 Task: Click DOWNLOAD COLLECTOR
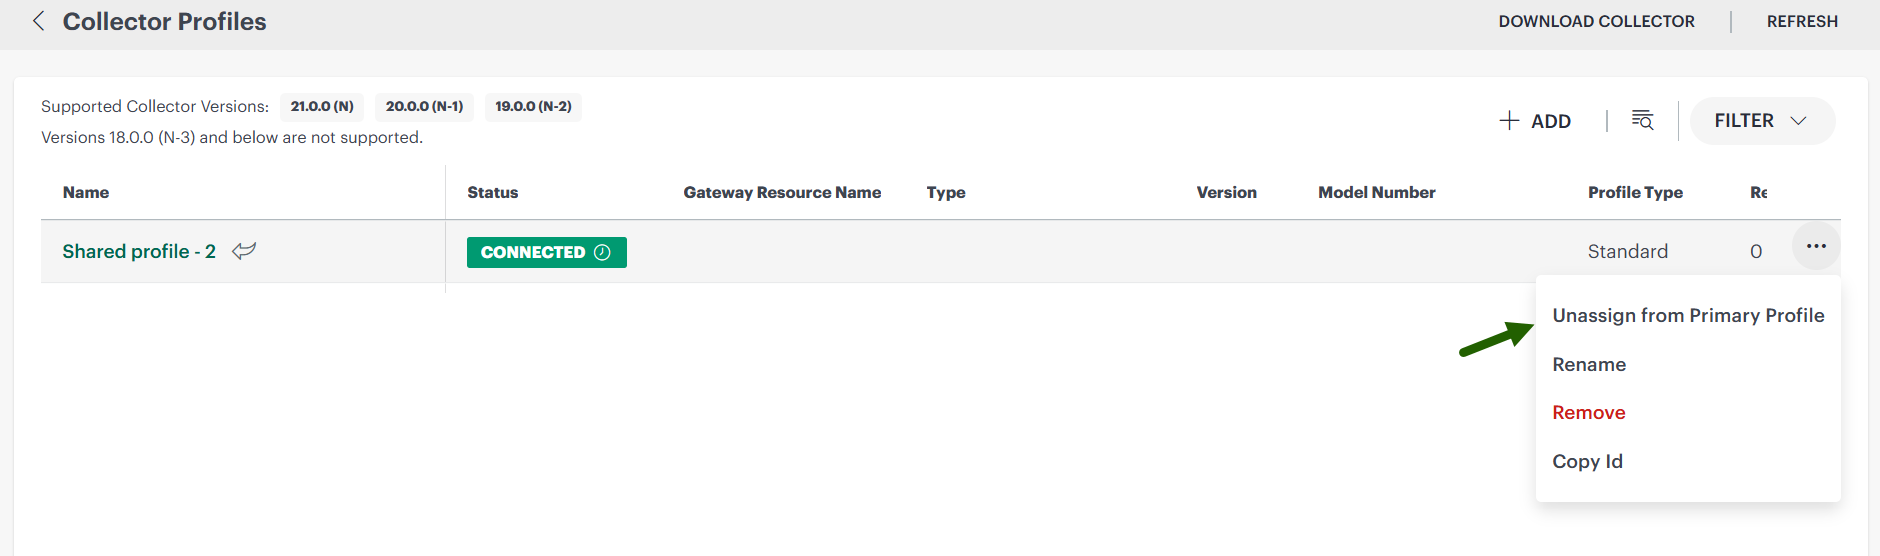click(1596, 21)
